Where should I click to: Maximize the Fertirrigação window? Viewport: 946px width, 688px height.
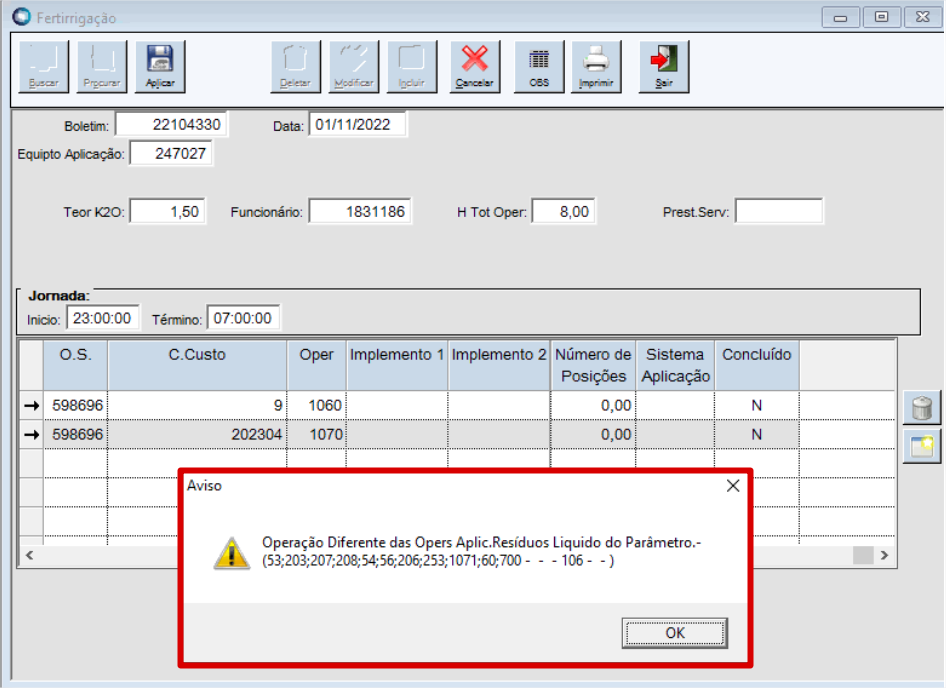881,18
